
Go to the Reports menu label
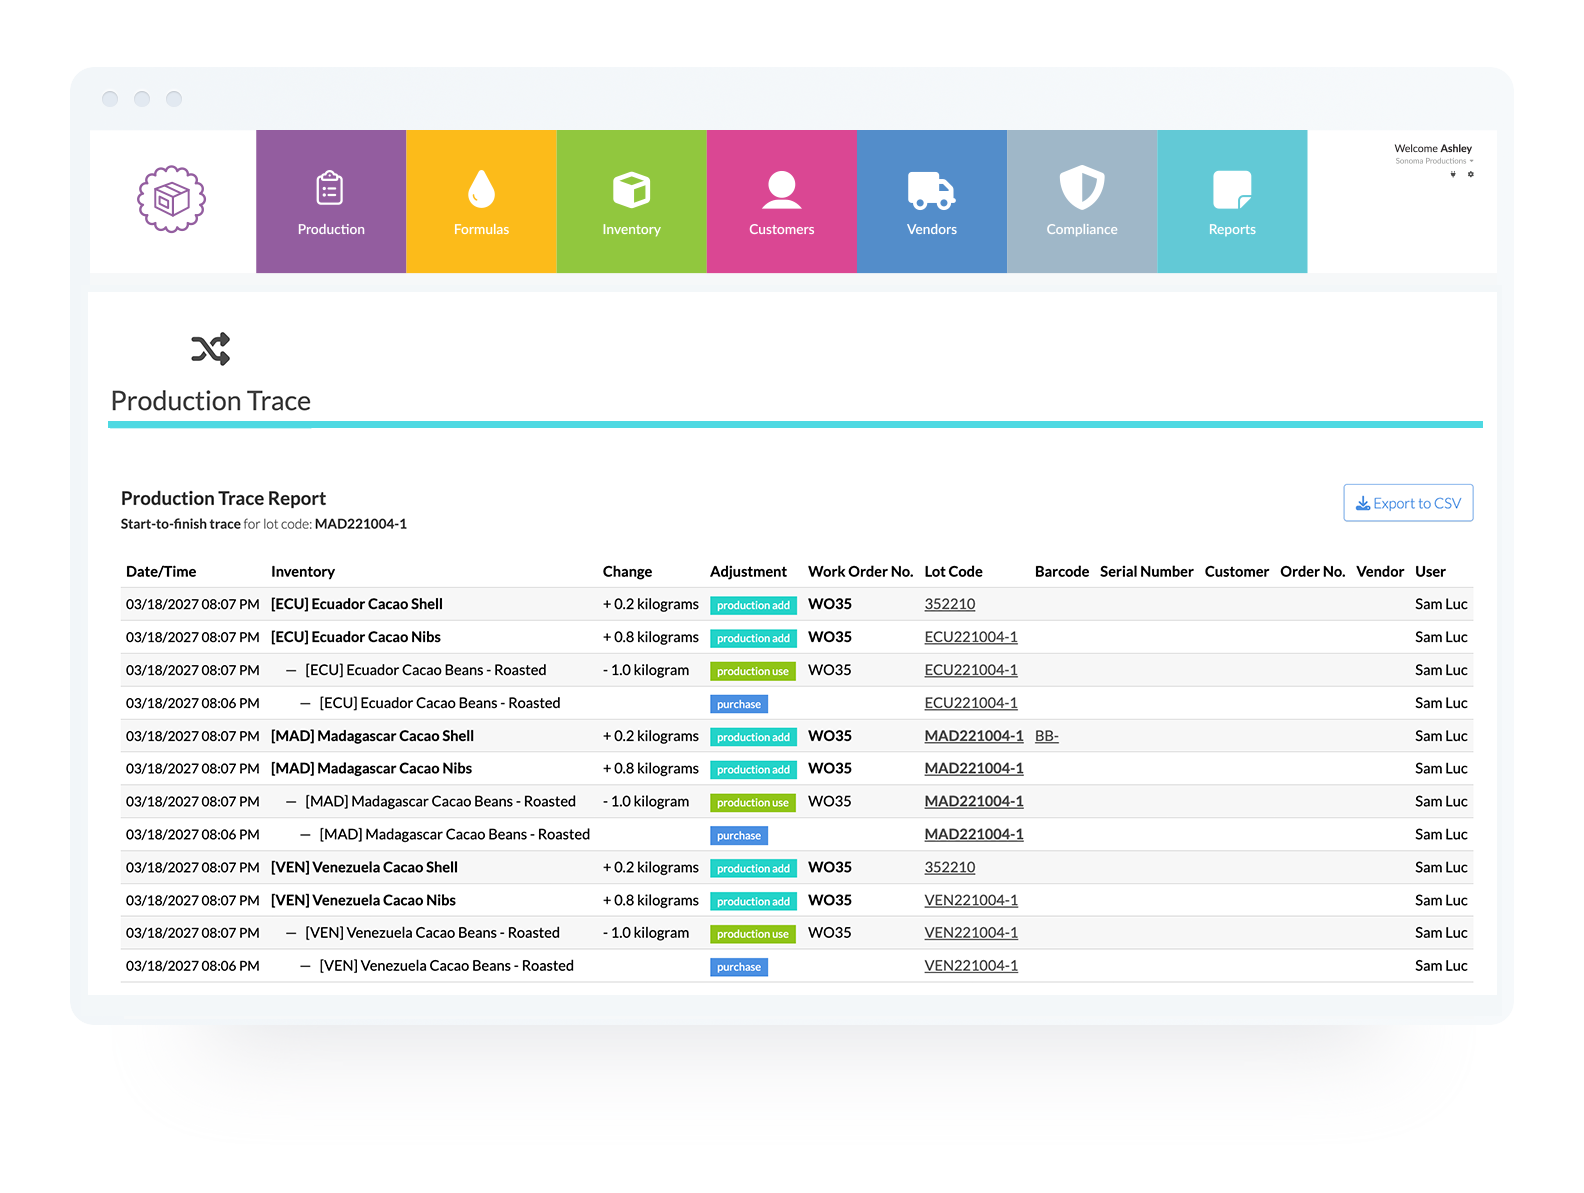pyautogui.click(x=1232, y=229)
